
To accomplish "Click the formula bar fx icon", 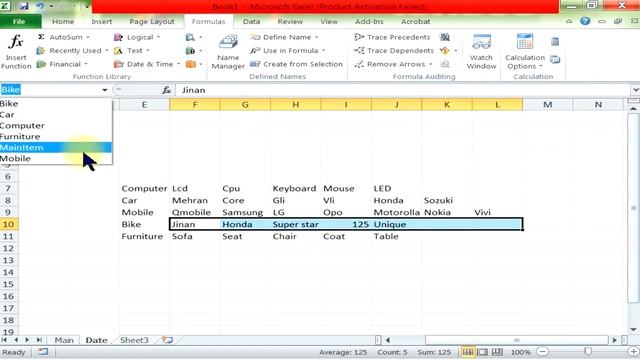I will point(166,90).
